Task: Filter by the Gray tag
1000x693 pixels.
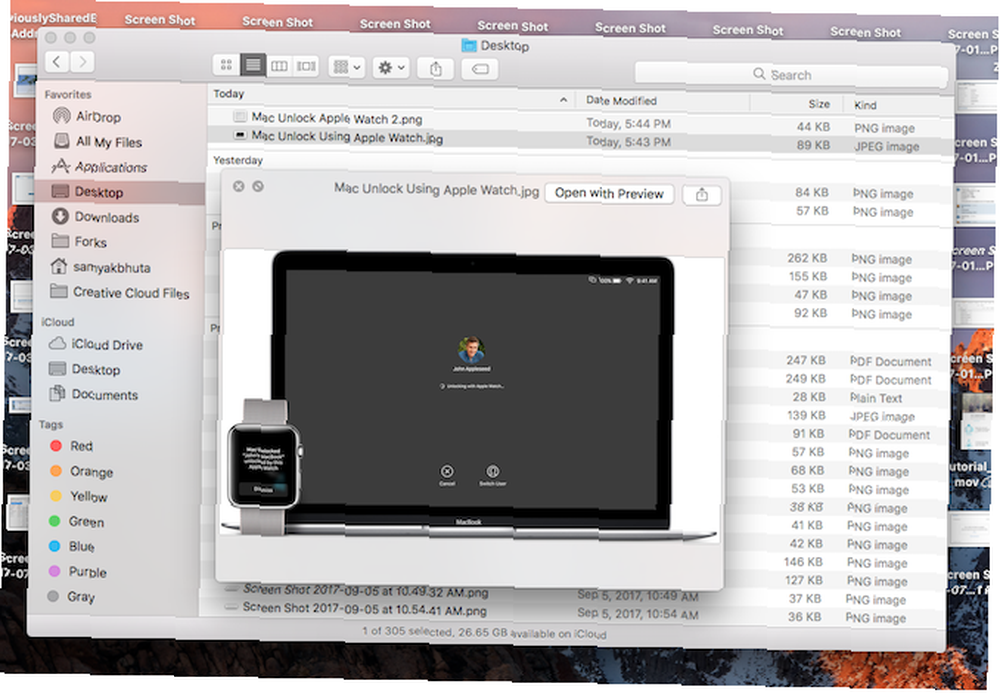Action: 80,597
